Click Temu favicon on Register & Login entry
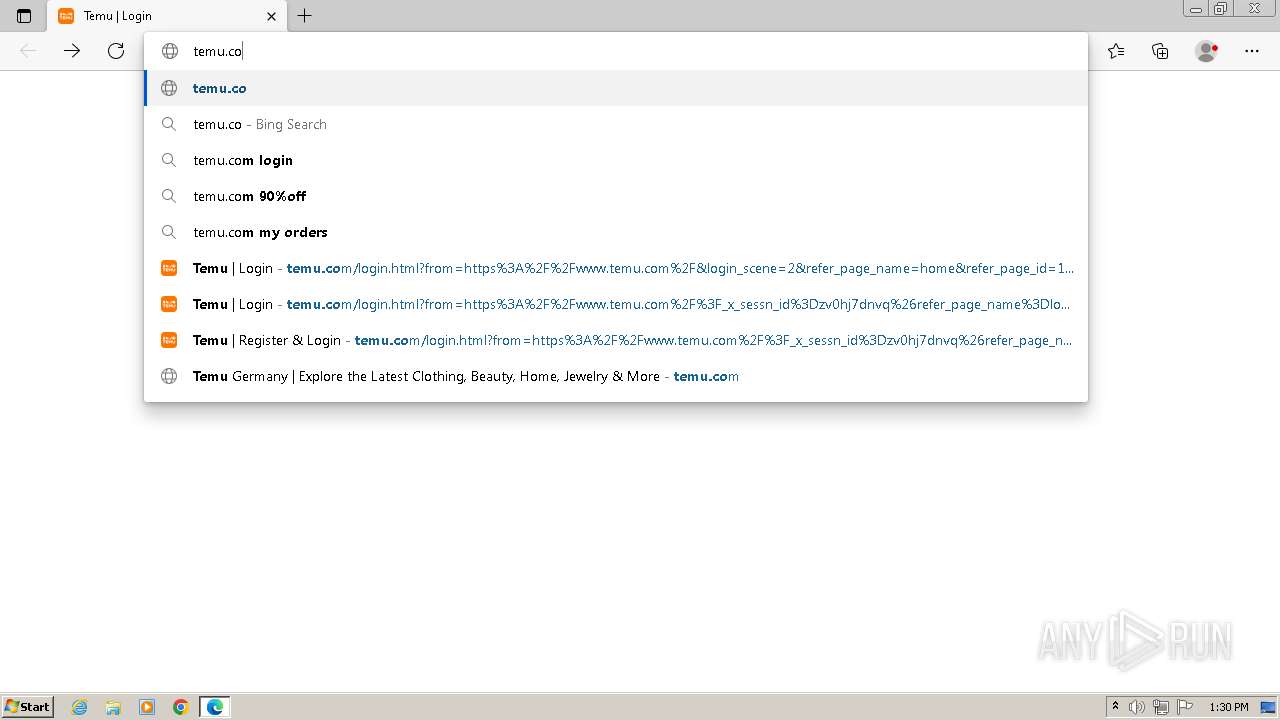This screenshot has height=720, width=1280. coord(169,340)
